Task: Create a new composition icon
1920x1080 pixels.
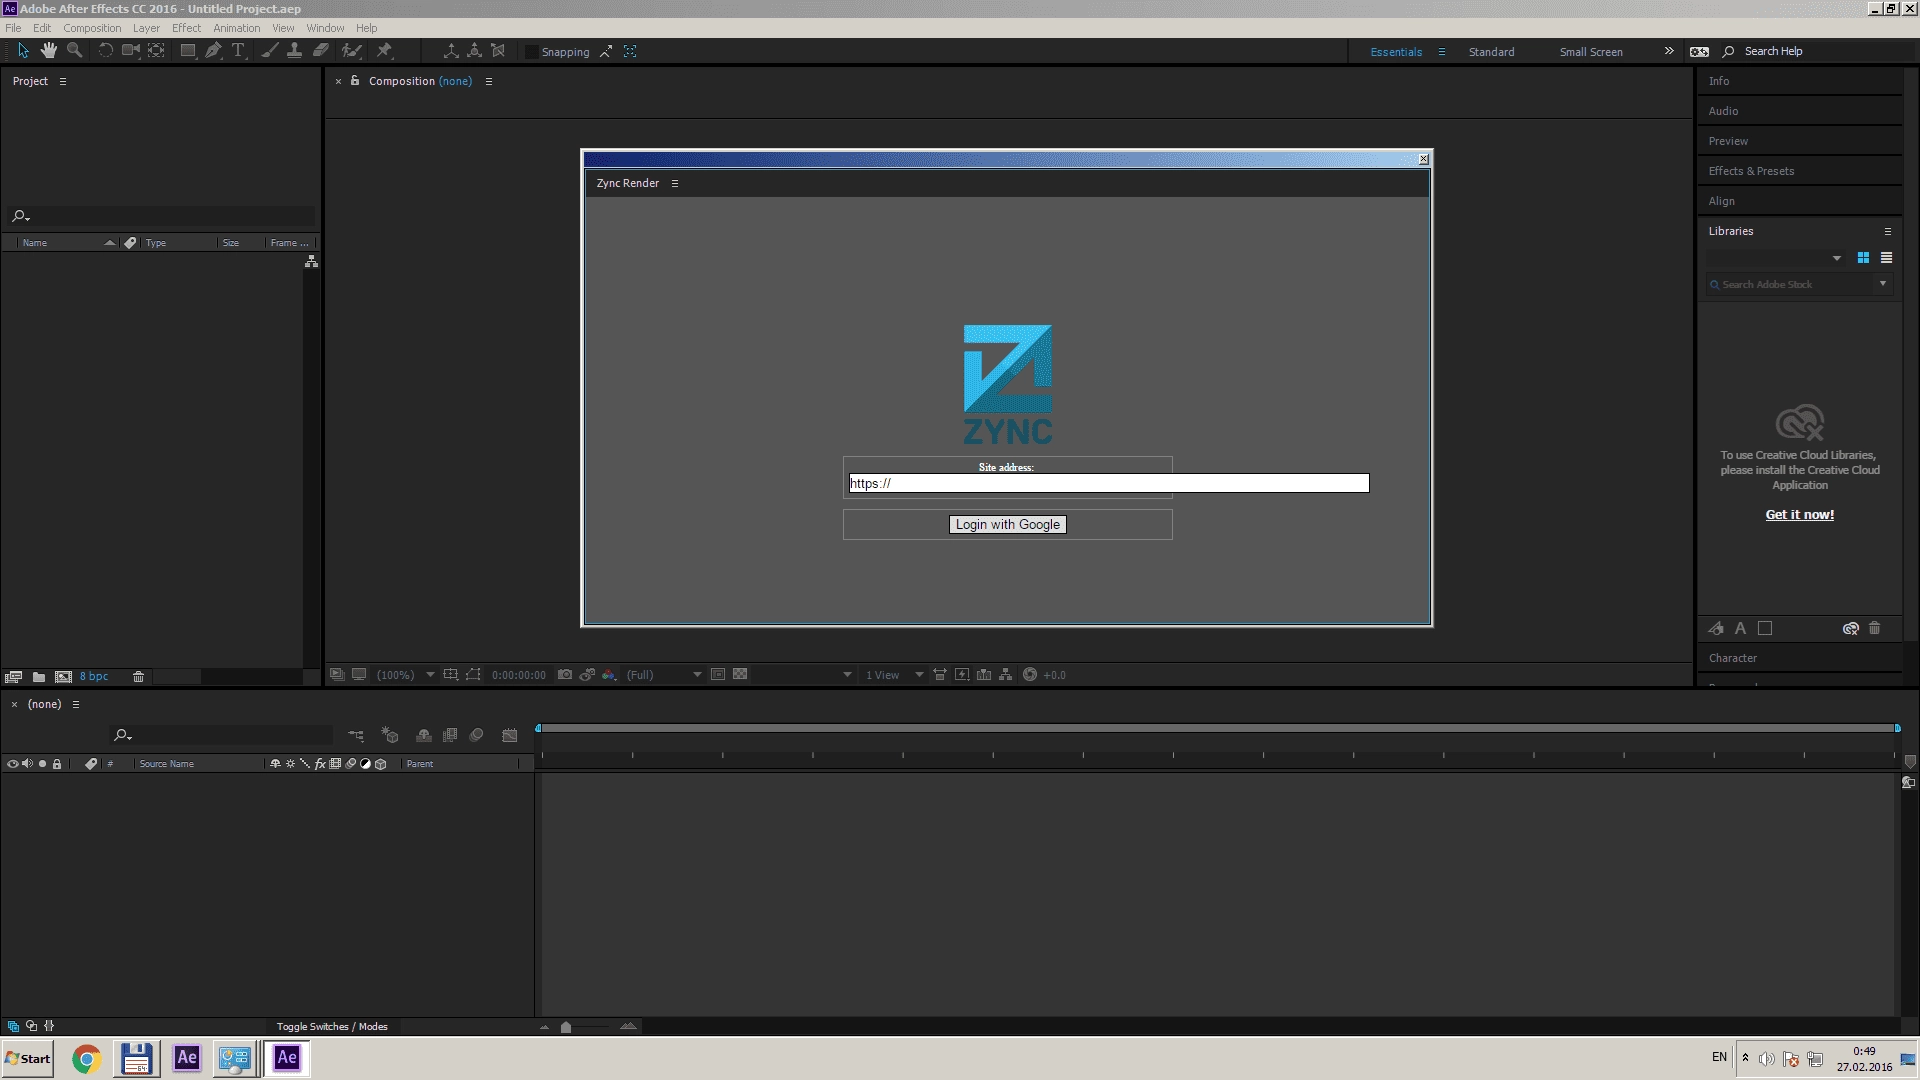Action: 63,677
